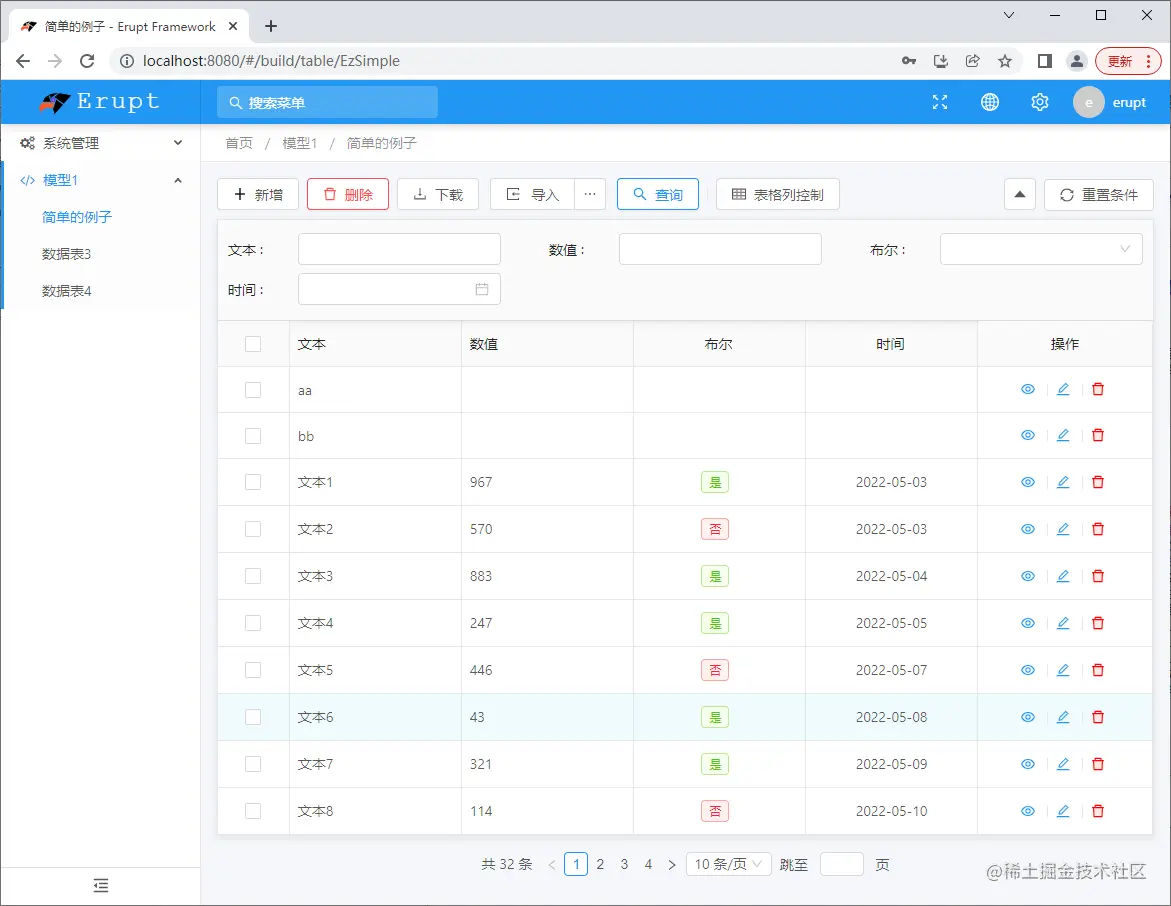Image resolution: width=1171 pixels, height=906 pixels.
Task: Check the row 文本3 checkbox
Action: [x=253, y=576]
